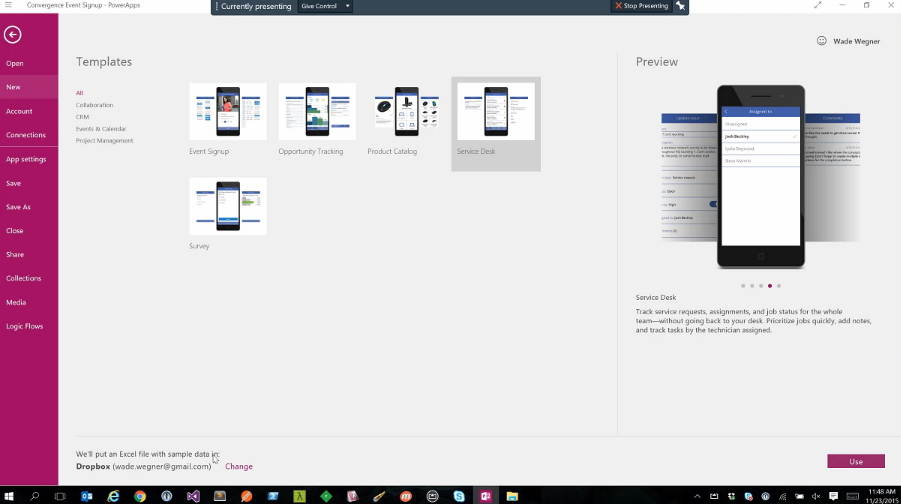Click the taskbar search icon
The image size is (901, 504).
(34, 496)
